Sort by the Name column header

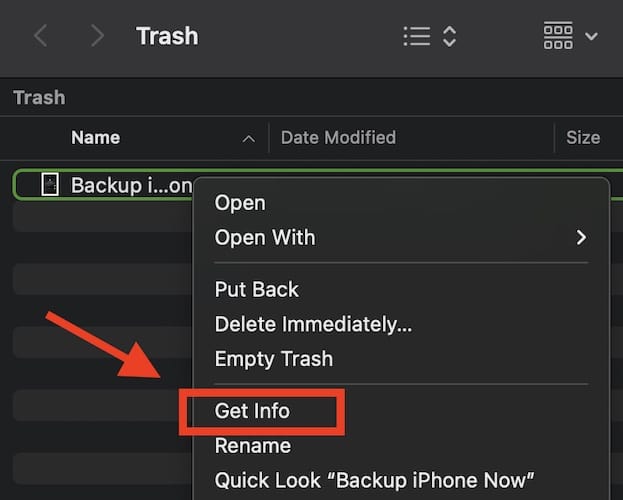(x=96, y=138)
